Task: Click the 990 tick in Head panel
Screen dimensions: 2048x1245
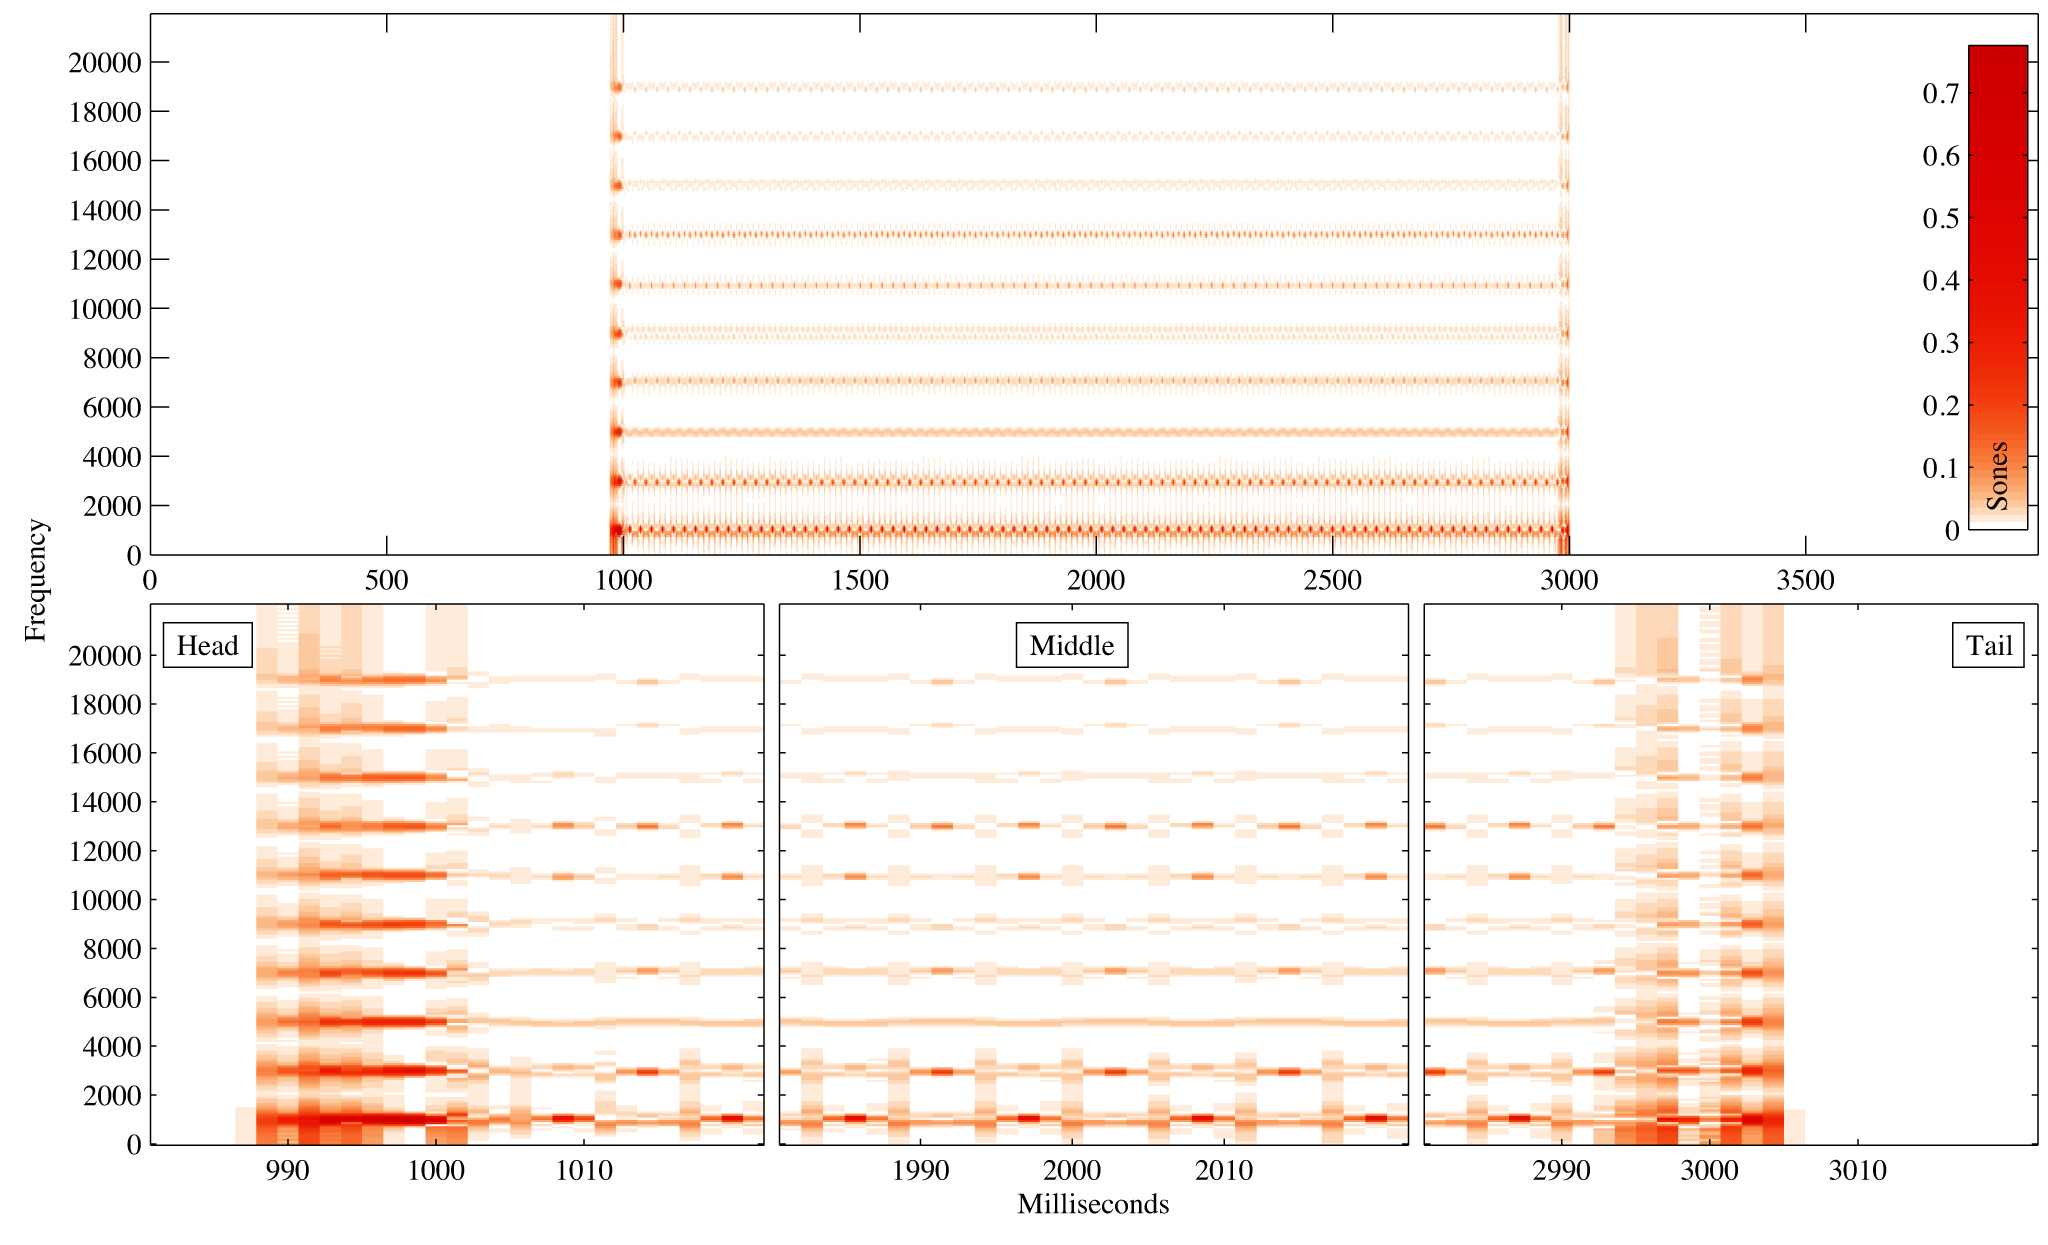Action: [x=287, y=1170]
